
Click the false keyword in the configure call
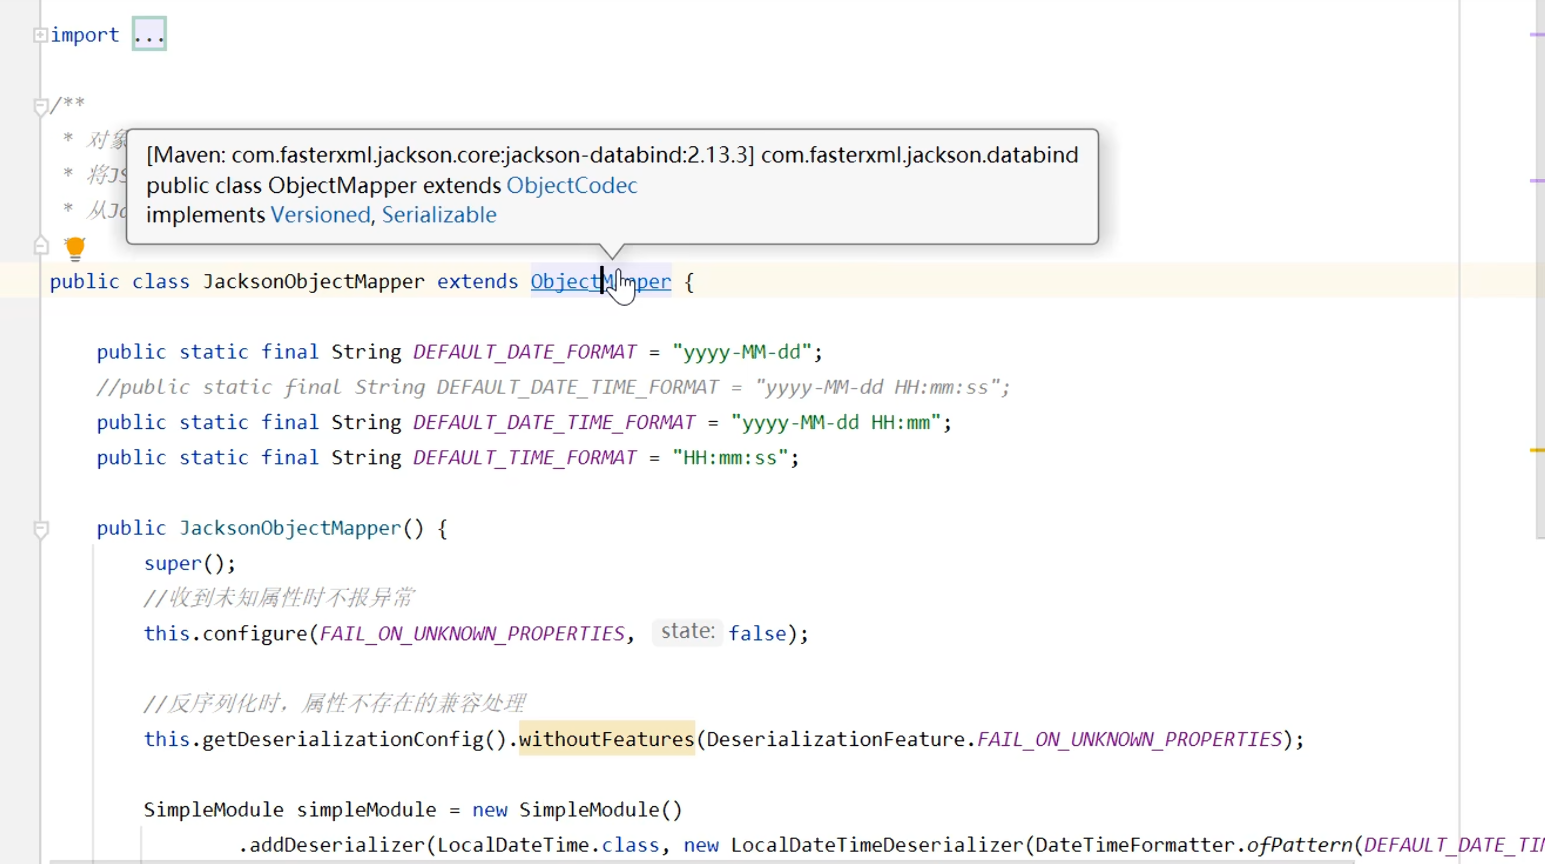(757, 634)
